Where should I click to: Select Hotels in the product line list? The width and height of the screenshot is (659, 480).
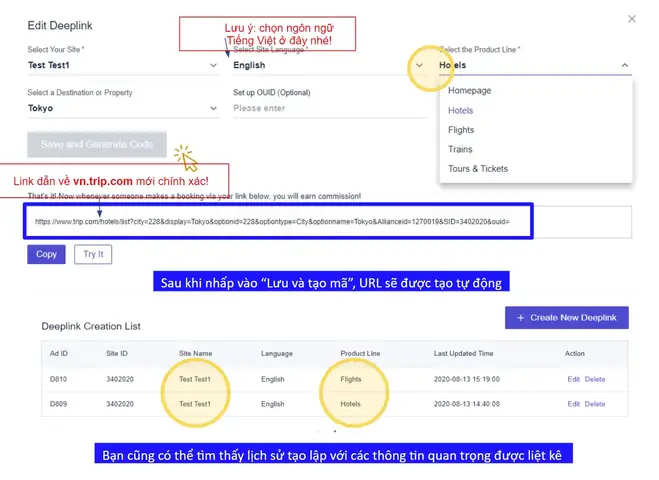[x=461, y=111]
